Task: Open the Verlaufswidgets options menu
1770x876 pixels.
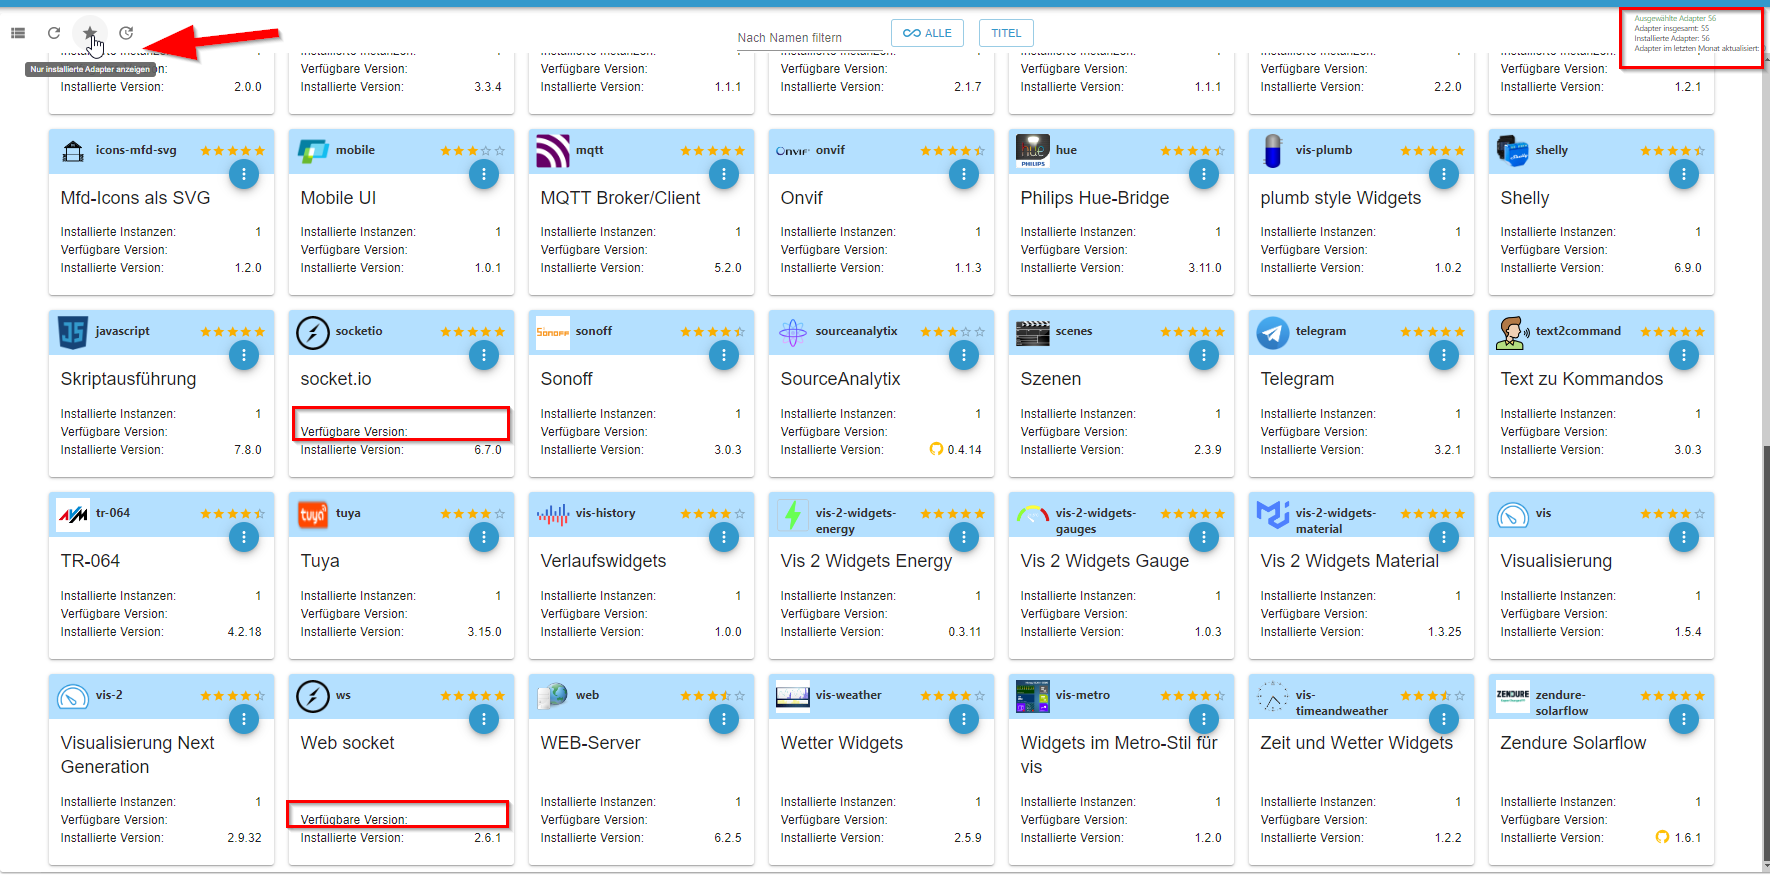Action: pos(724,537)
